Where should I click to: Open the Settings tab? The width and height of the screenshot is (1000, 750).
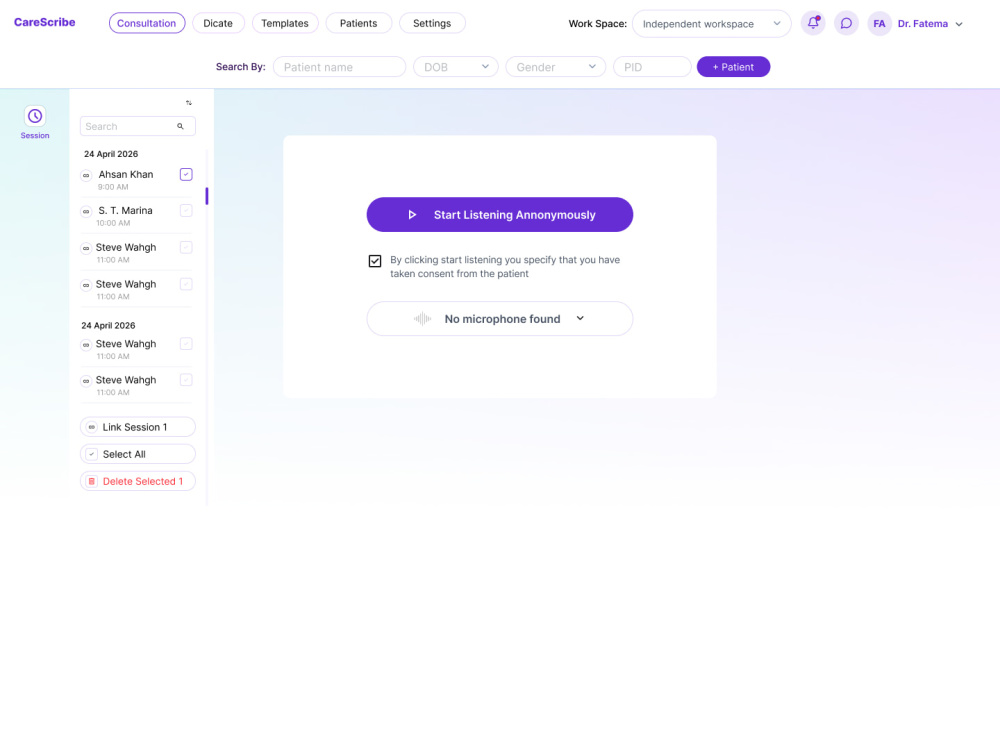(x=432, y=23)
